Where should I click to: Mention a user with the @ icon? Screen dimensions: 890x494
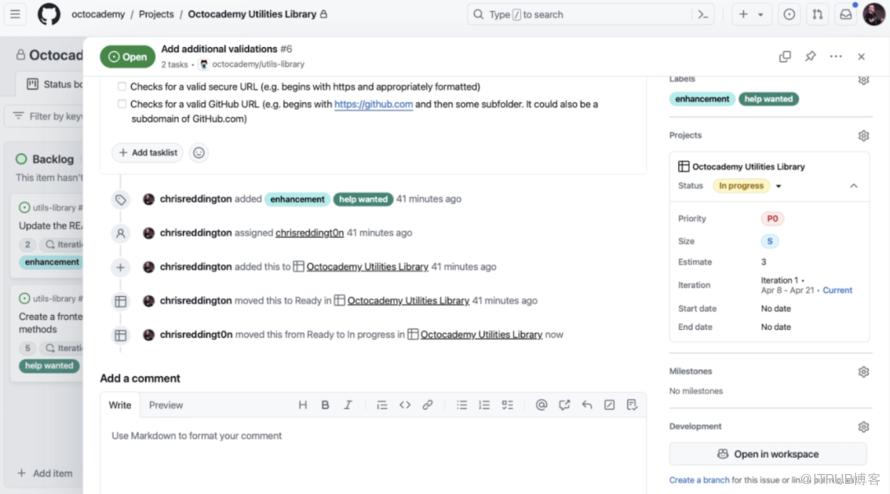point(541,405)
